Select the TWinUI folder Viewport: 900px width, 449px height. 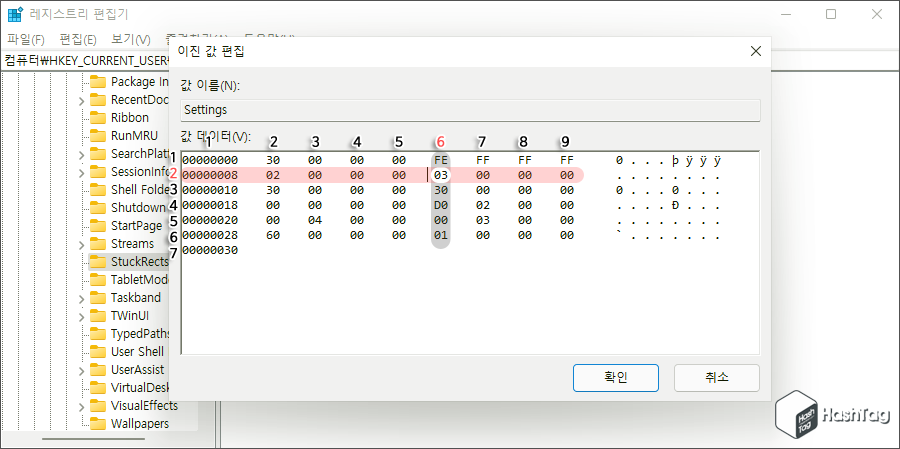(x=130, y=316)
